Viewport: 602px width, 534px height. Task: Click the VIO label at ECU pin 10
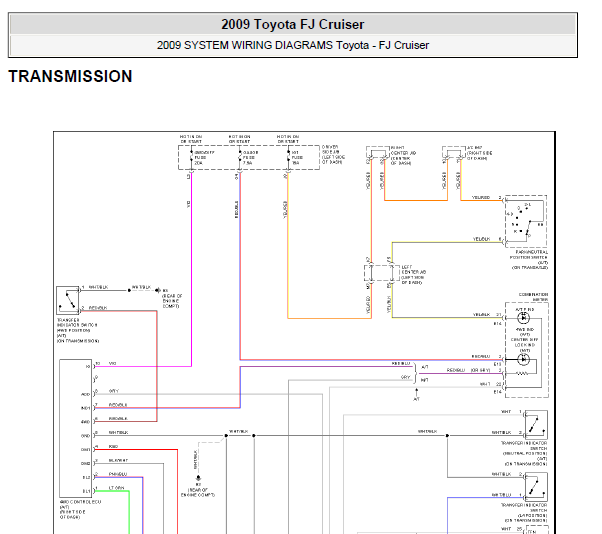(112, 363)
